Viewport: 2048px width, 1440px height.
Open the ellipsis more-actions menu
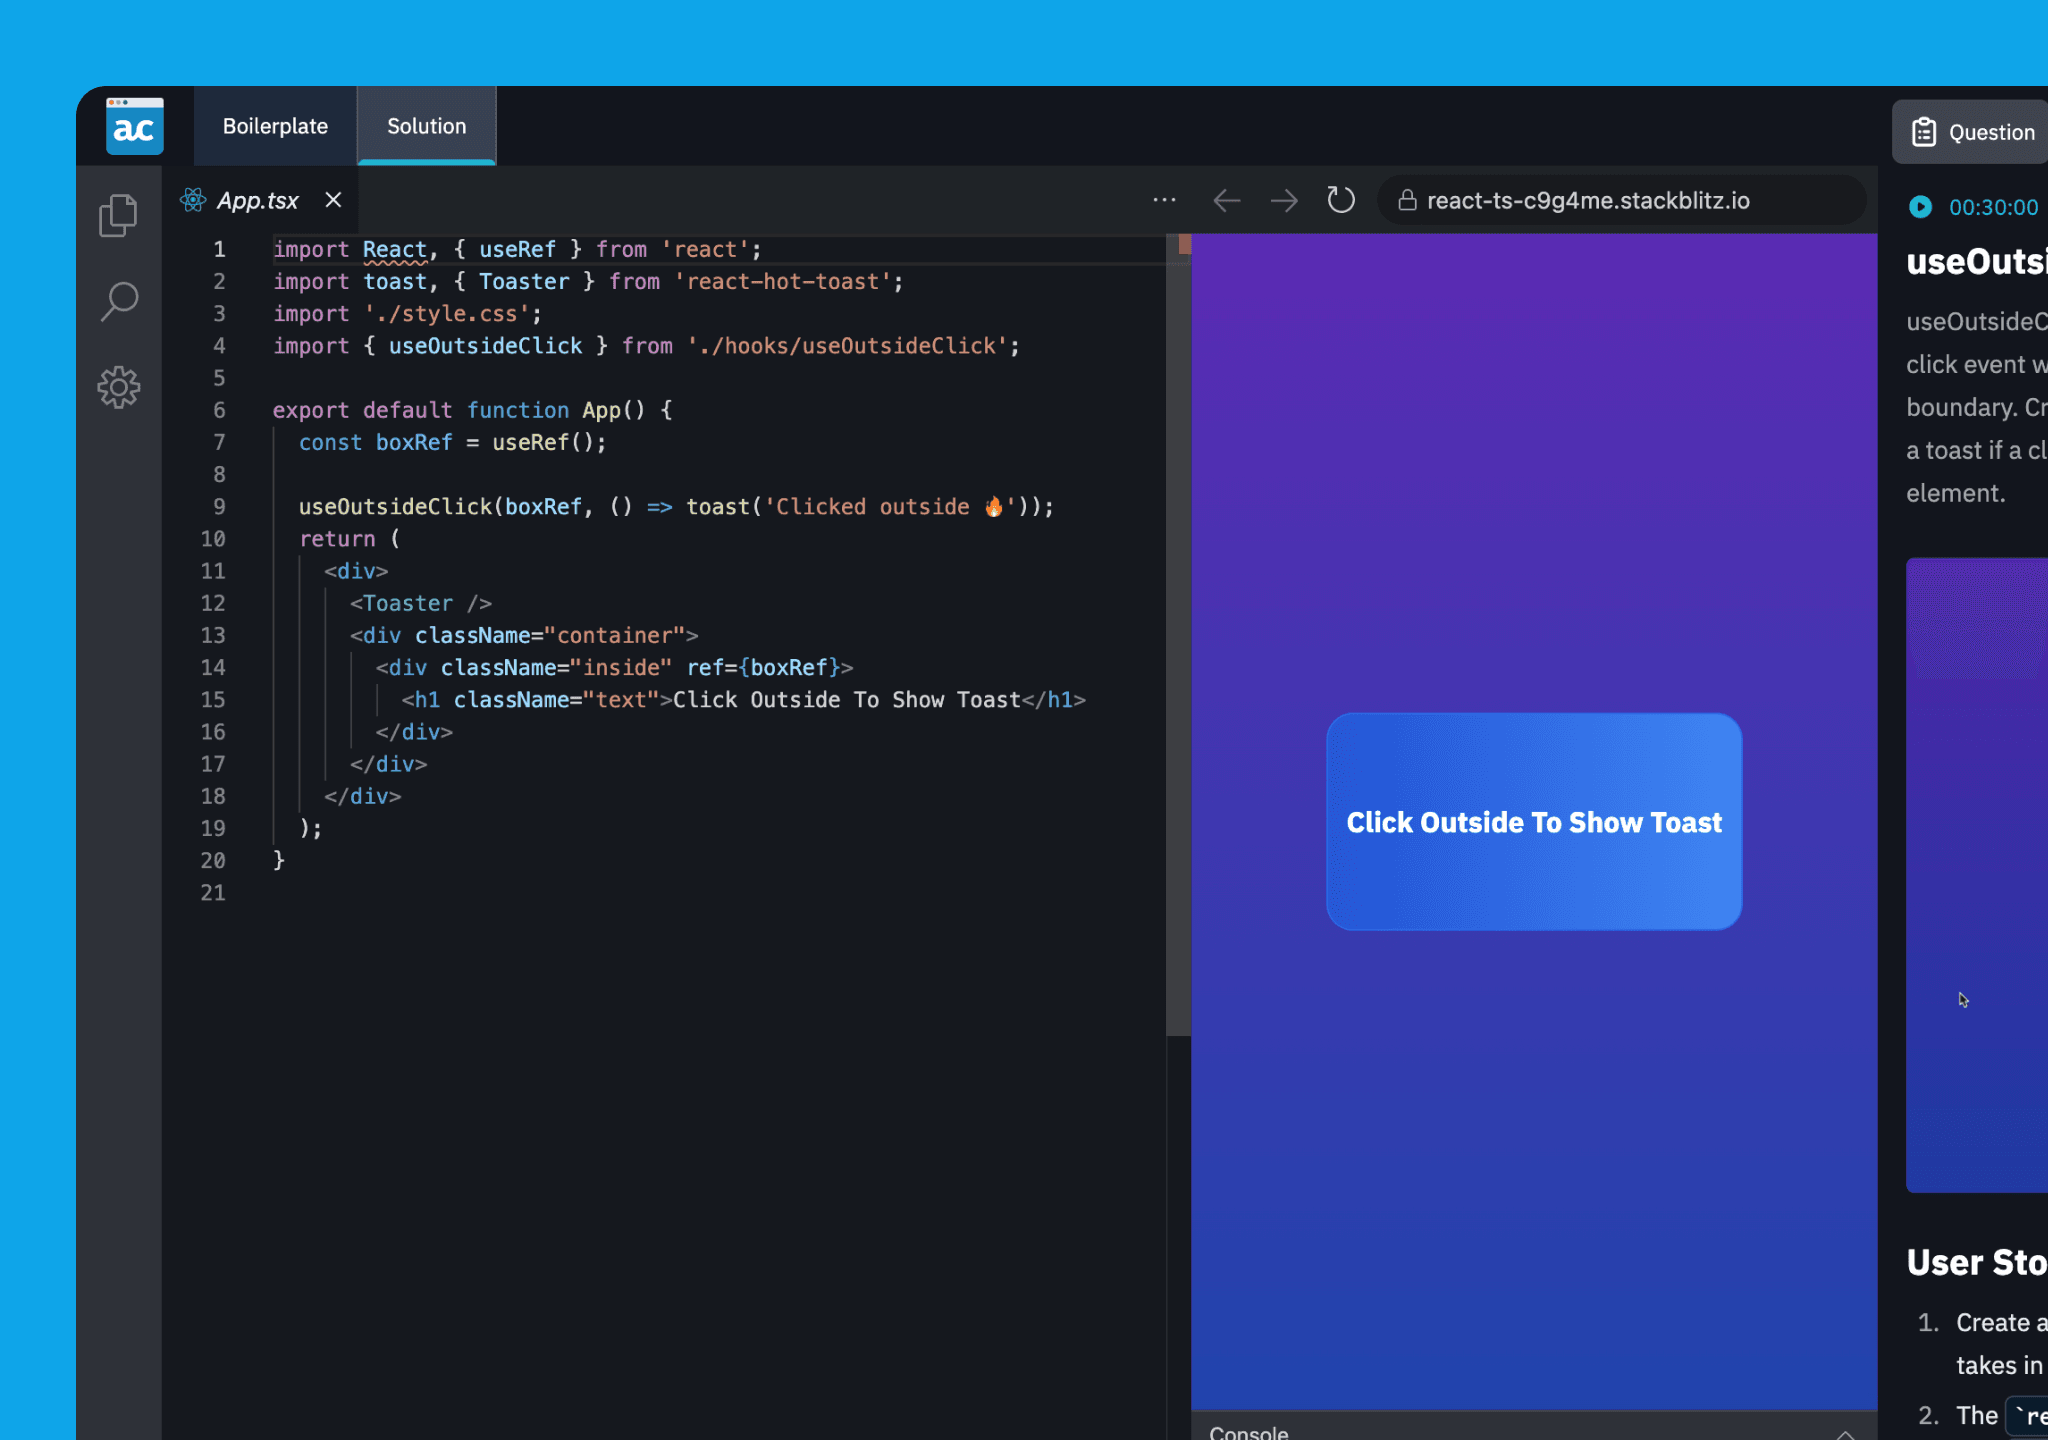click(x=1163, y=200)
